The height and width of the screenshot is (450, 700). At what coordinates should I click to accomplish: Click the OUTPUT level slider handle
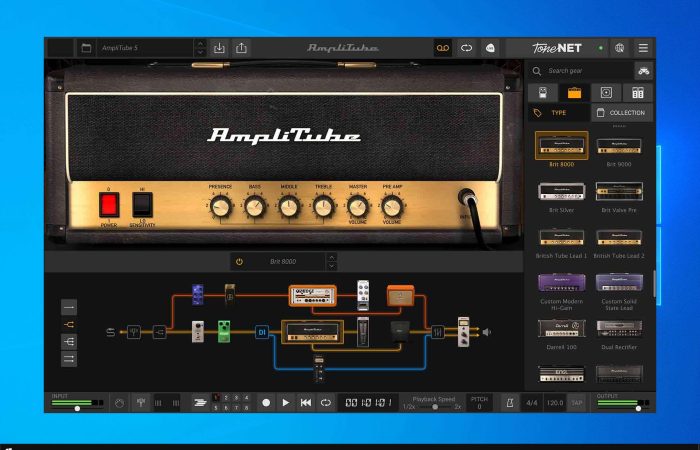click(638, 408)
